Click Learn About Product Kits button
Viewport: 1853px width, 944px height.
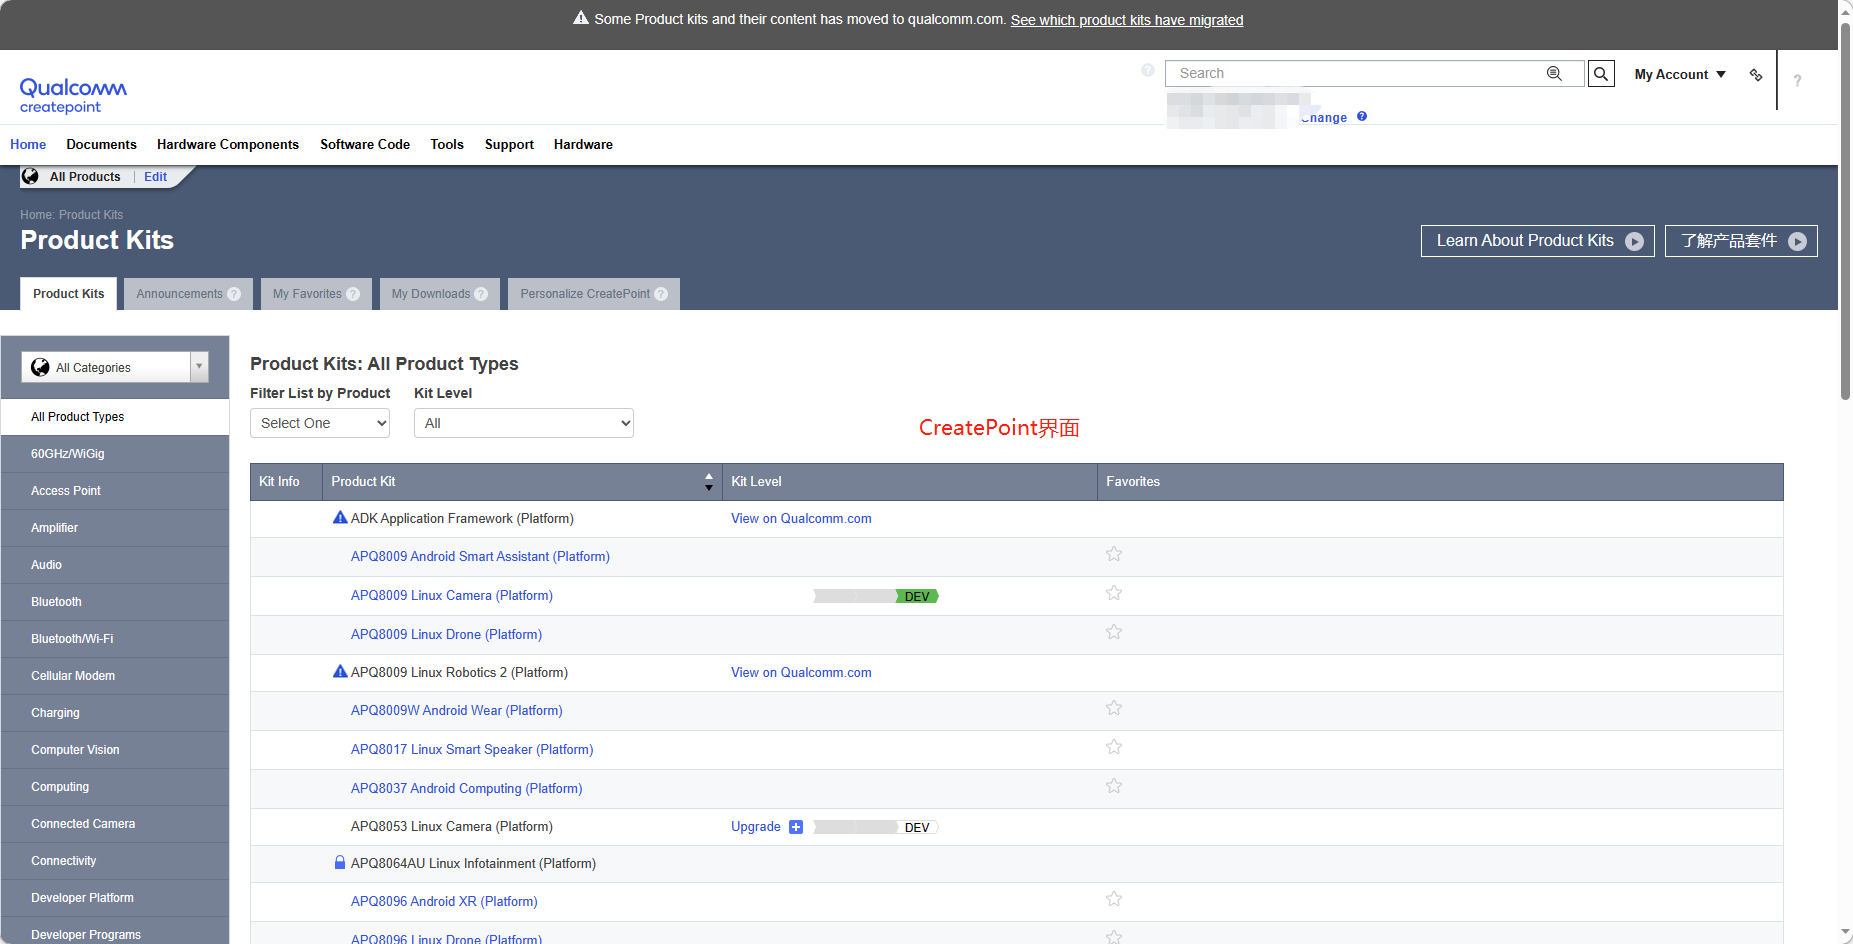(x=1538, y=241)
